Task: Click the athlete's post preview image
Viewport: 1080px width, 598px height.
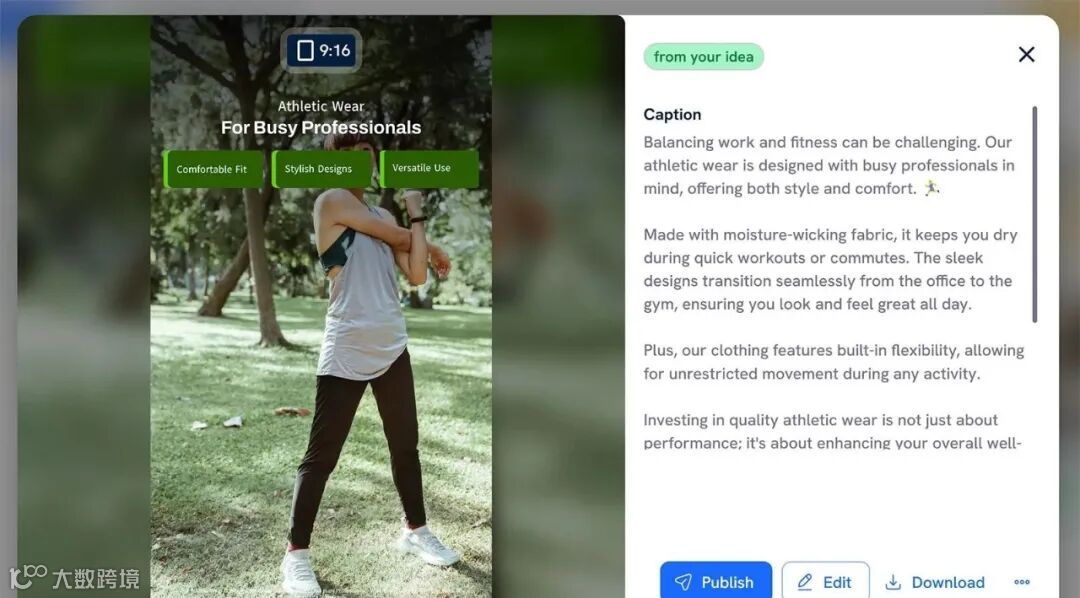Action: point(321,307)
